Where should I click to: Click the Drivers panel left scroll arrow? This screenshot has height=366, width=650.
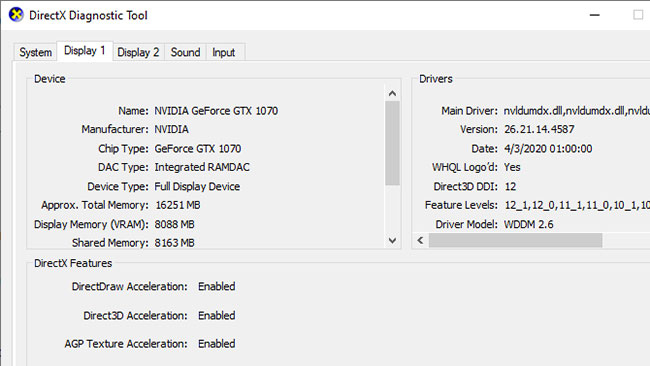[x=421, y=240]
